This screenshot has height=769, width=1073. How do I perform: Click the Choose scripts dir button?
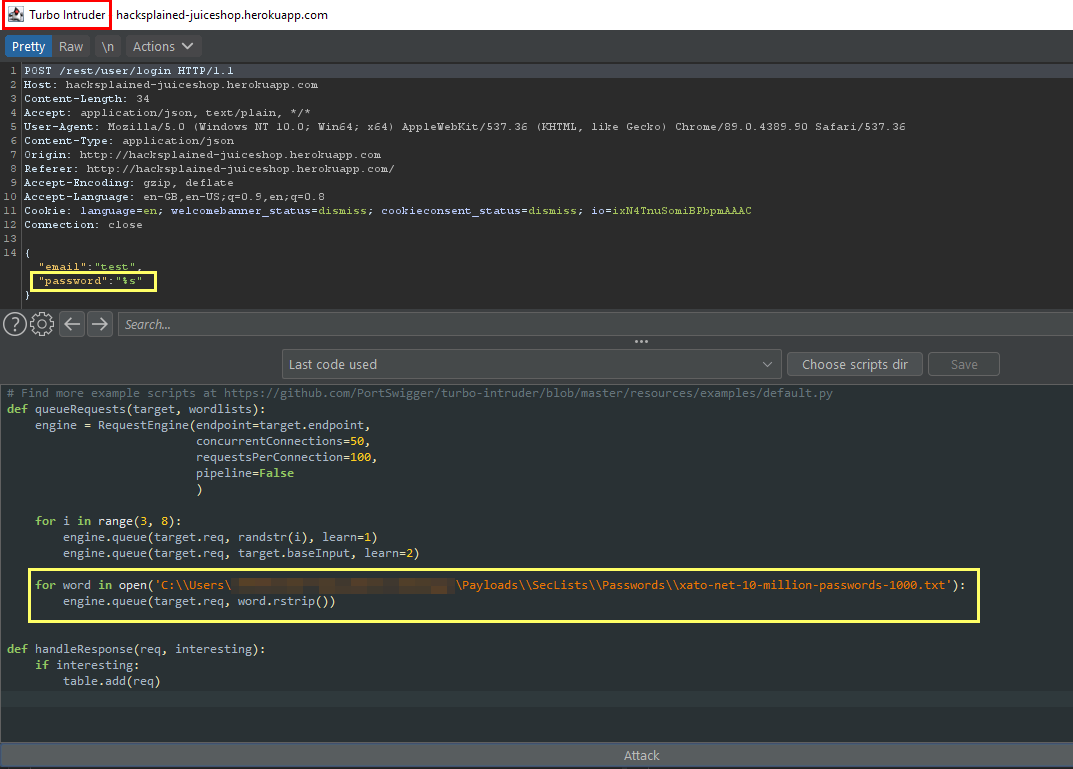[x=855, y=365]
